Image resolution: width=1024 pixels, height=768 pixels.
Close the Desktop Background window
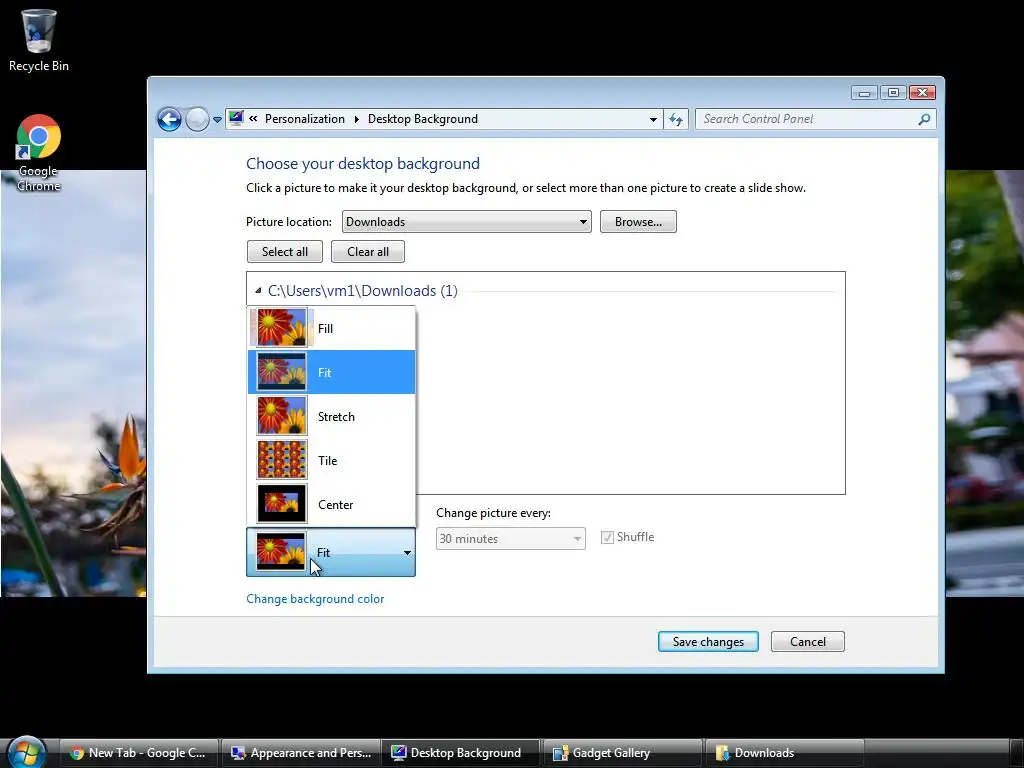[x=922, y=93]
